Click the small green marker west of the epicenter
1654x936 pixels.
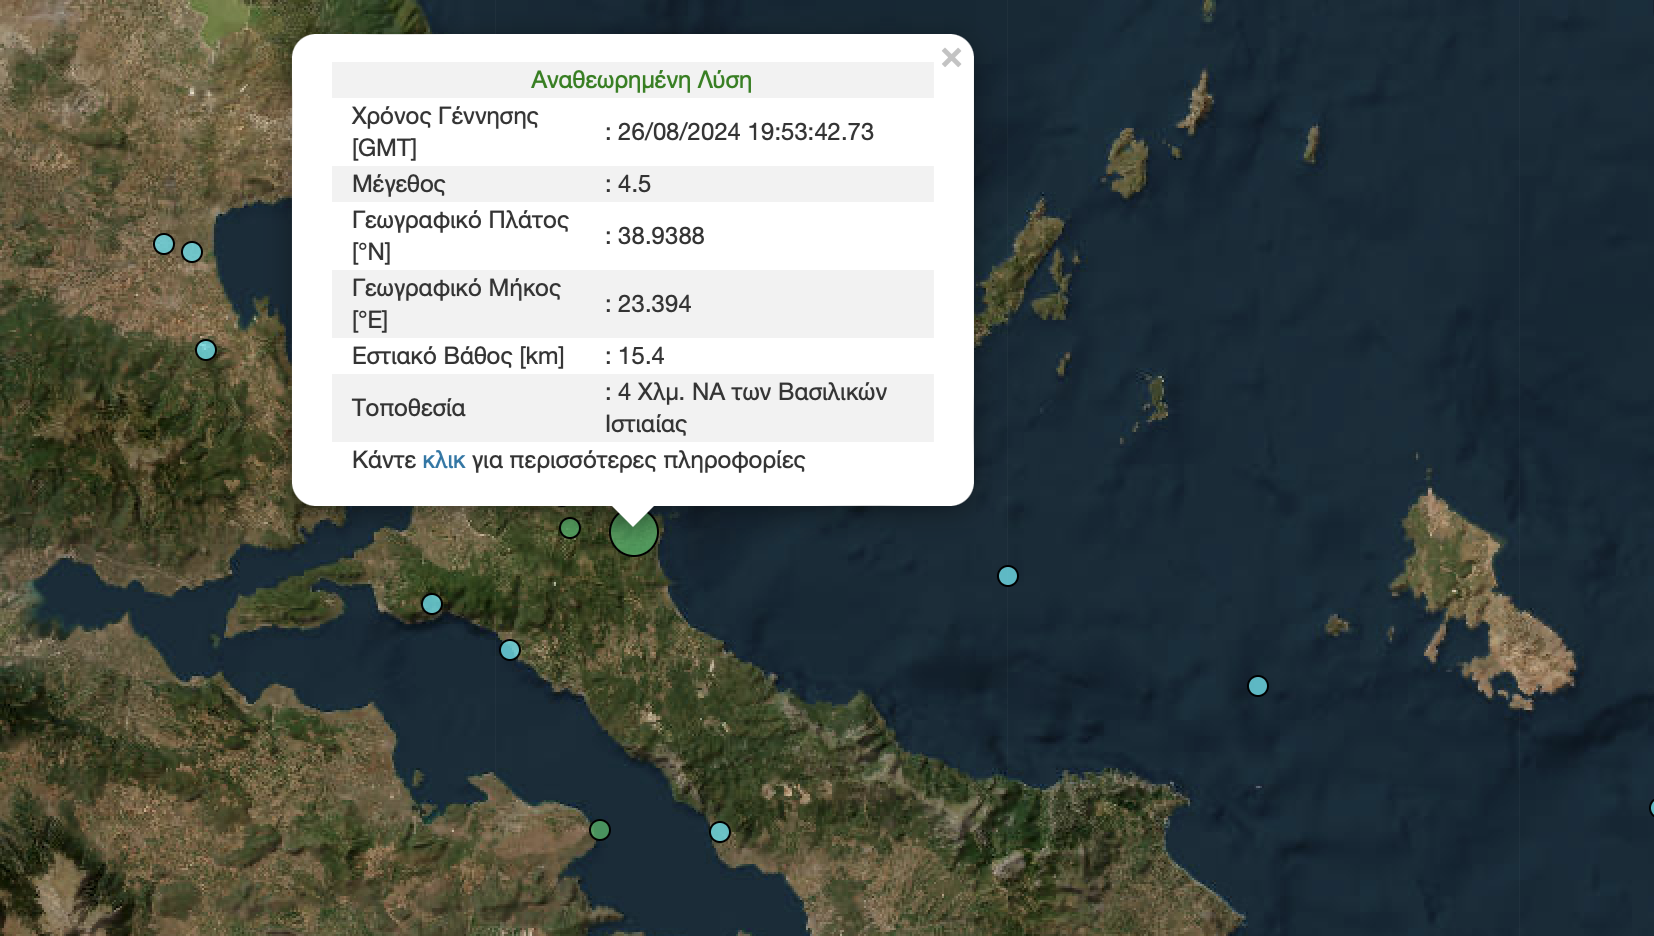pos(569,529)
